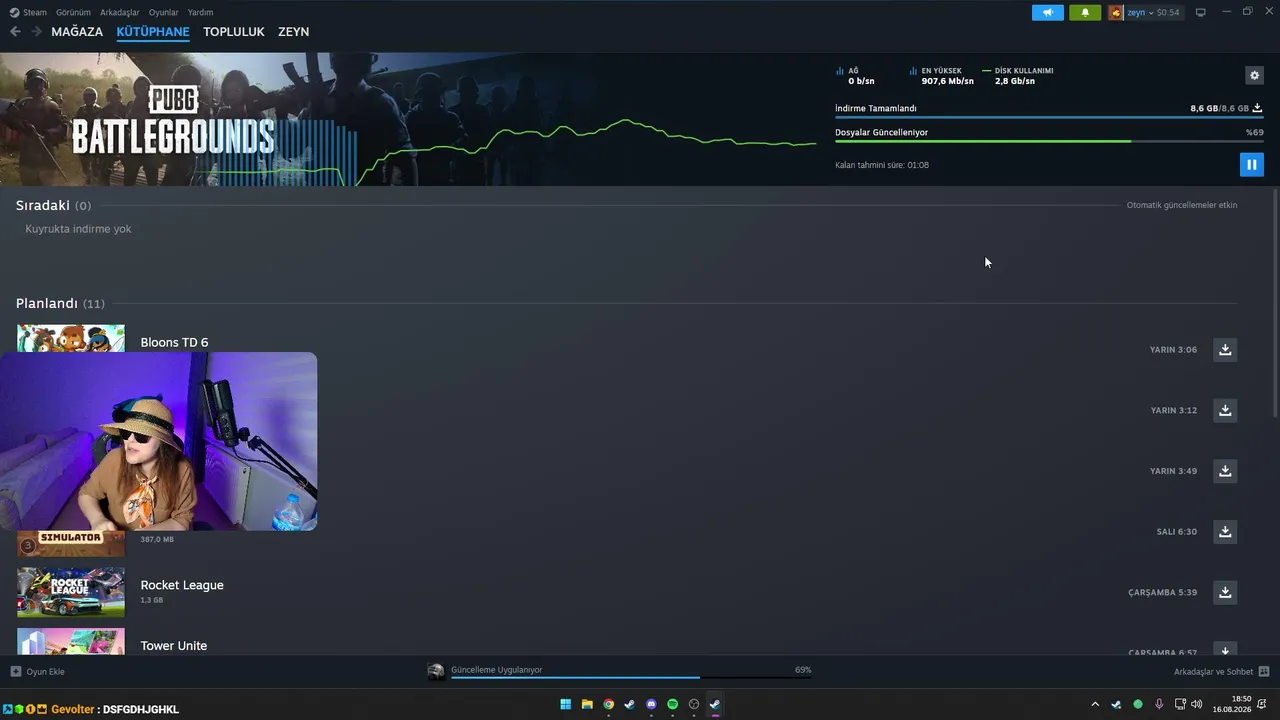The image size is (1280, 720).
Task: Open Windows Start menu
Action: click(566, 704)
